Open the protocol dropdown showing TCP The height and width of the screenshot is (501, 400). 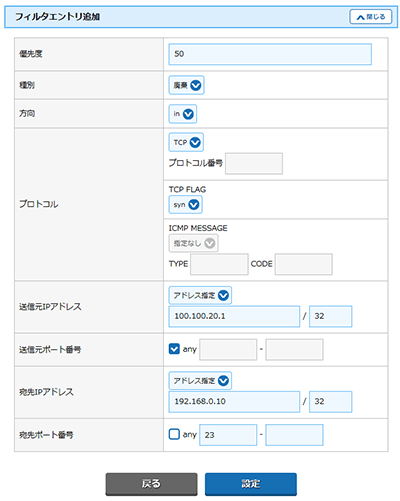186,142
